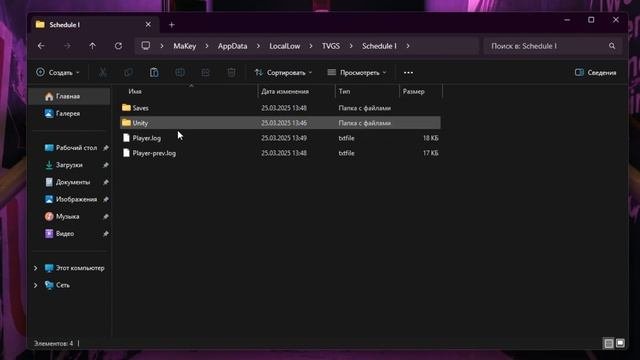Click the 17 КБ size of Player-prev.log
The image size is (640, 360).
[431, 153]
